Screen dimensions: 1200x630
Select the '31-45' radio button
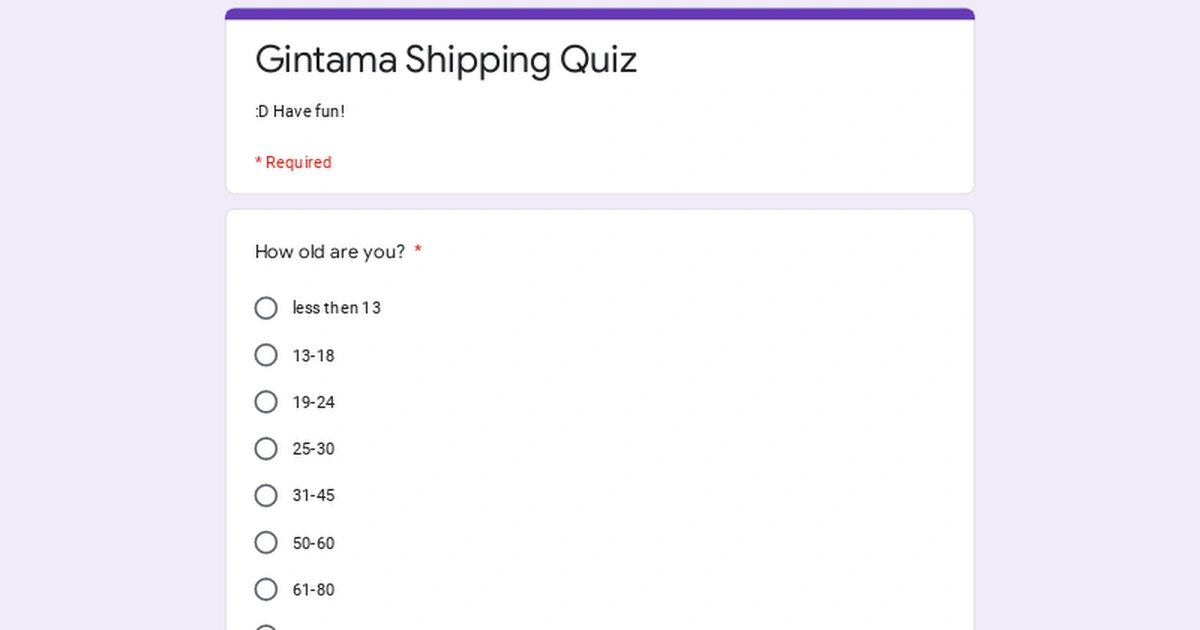click(266, 495)
